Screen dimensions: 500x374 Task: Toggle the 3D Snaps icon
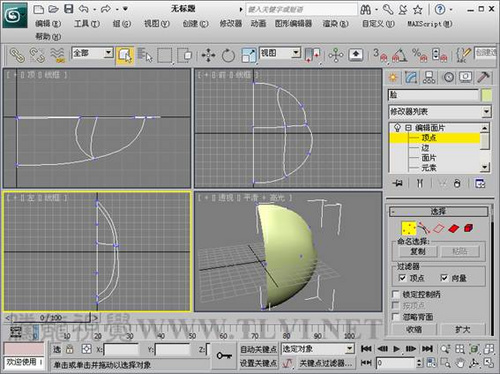[x=380, y=55]
